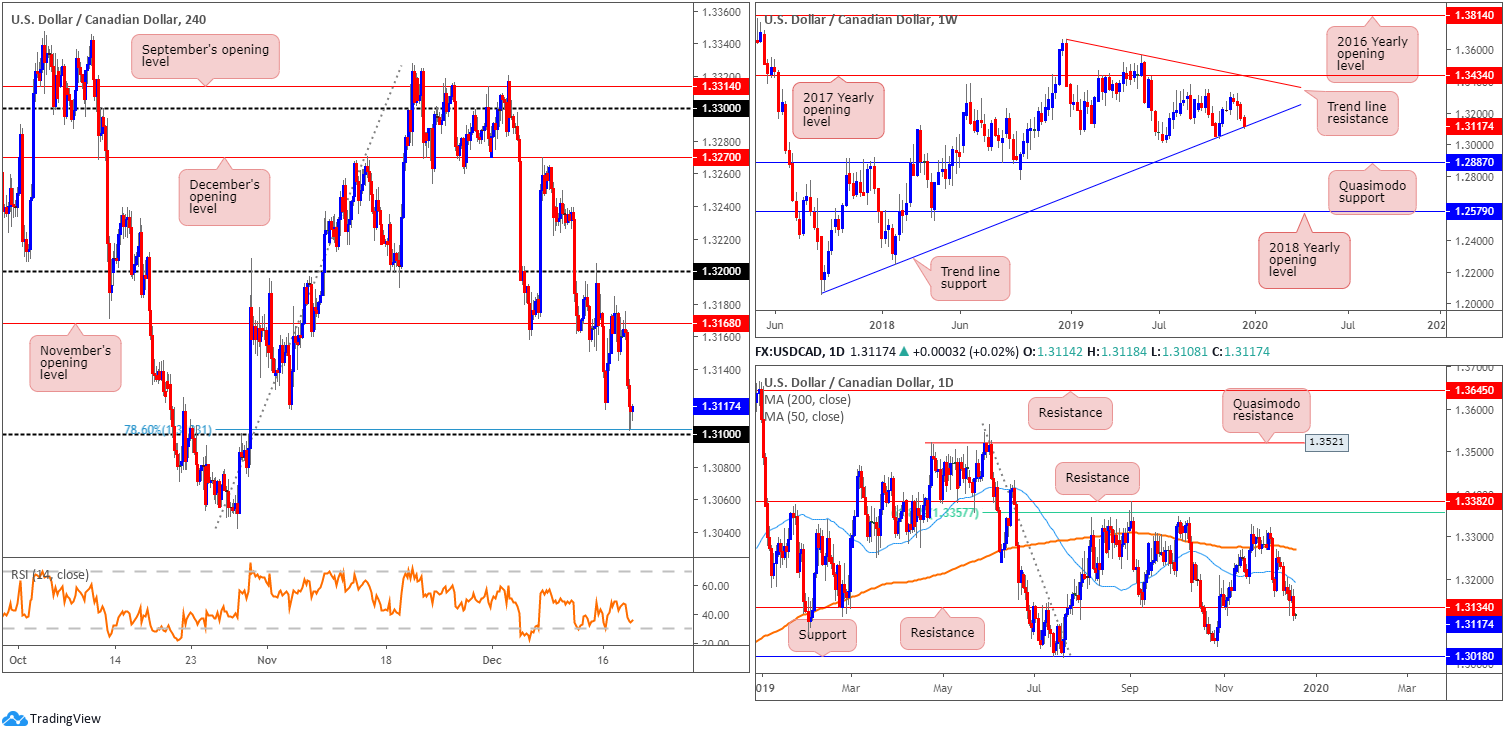Screen dimensions: 1505x735
Task: Select the 1.25790 price label
Action: click(1476, 211)
